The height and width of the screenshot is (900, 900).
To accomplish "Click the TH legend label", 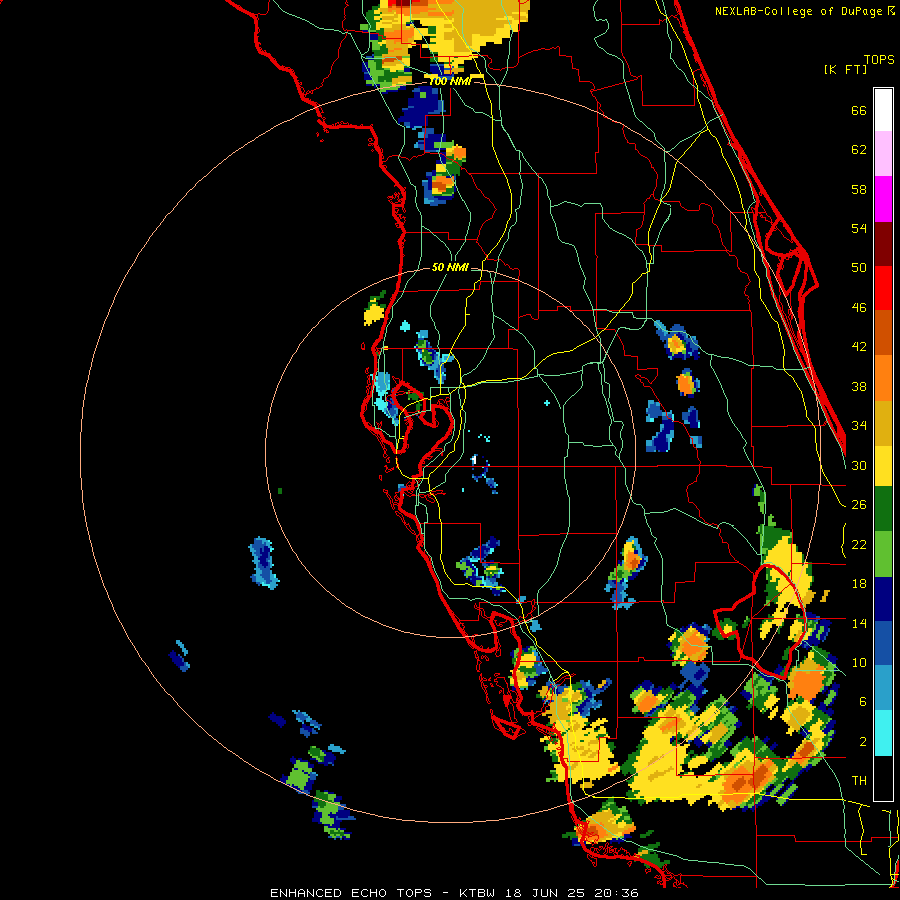I will click(x=859, y=781).
